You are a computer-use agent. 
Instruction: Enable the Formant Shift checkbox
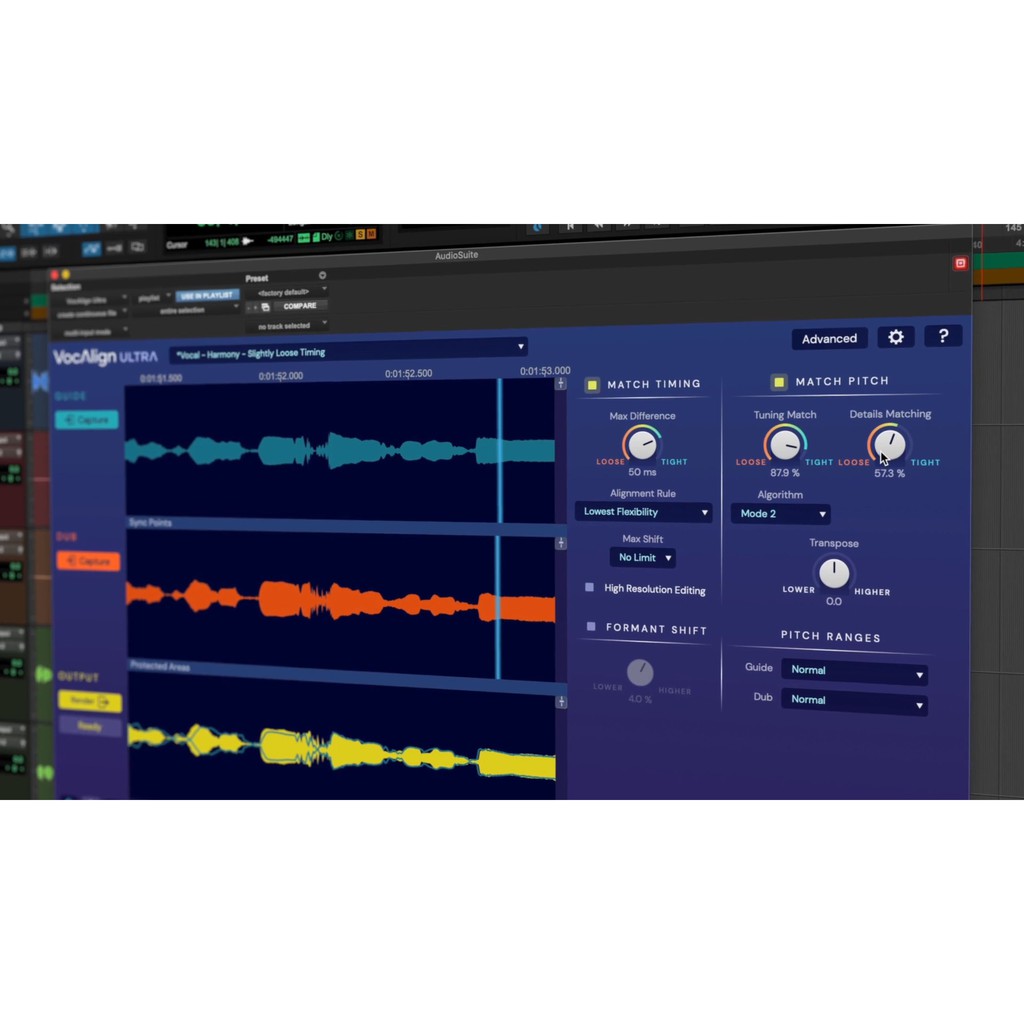(591, 627)
